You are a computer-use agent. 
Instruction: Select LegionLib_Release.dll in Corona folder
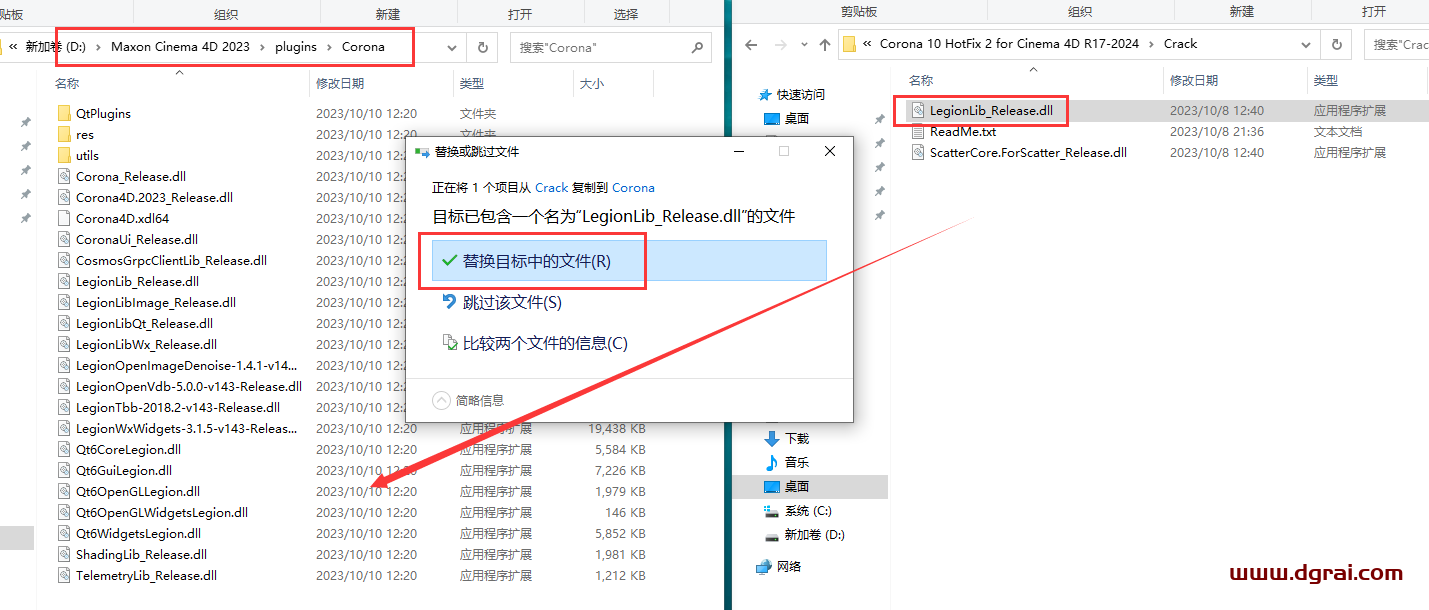137,281
